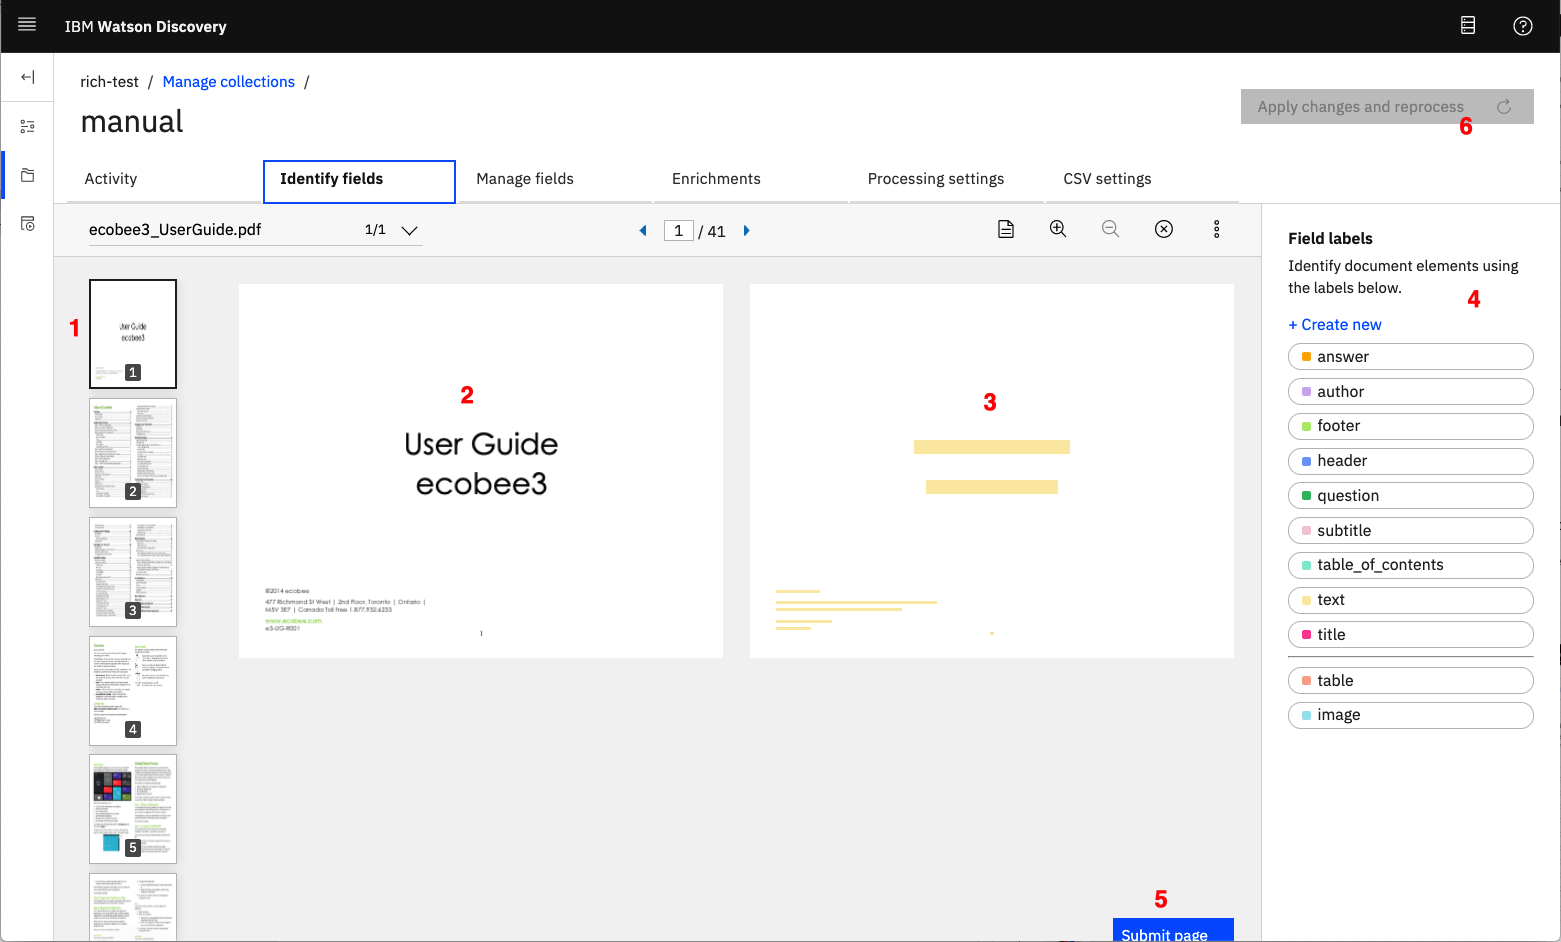
Task: Clear labels with the circled X icon
Action: (x=1164, y=229)
